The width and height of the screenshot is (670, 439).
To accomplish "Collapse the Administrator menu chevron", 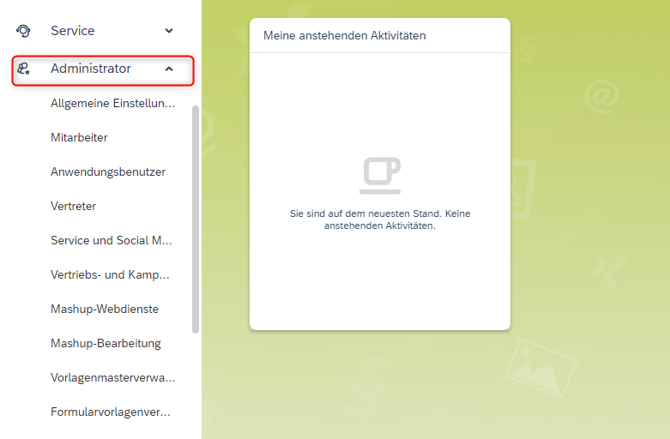I will coord(169,69).
